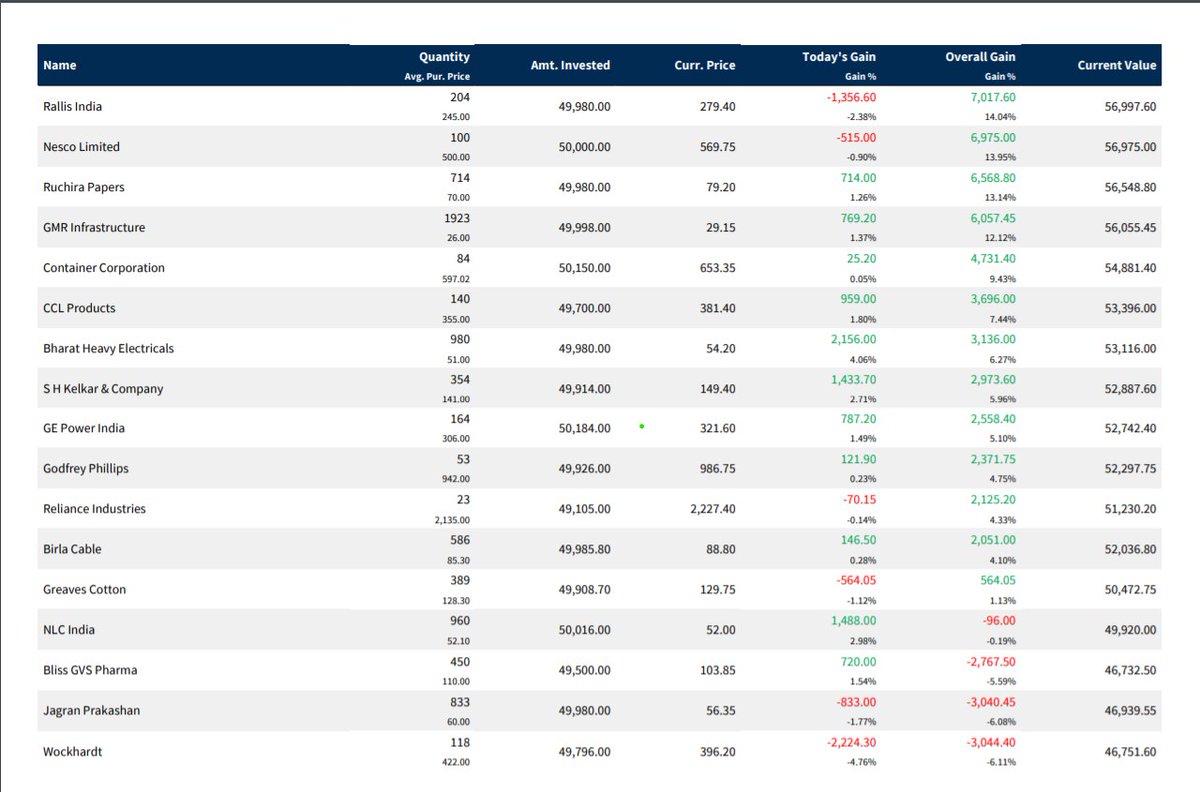Open the Birla Cable stock name
1200x792 pixels.
click(72, 549)
